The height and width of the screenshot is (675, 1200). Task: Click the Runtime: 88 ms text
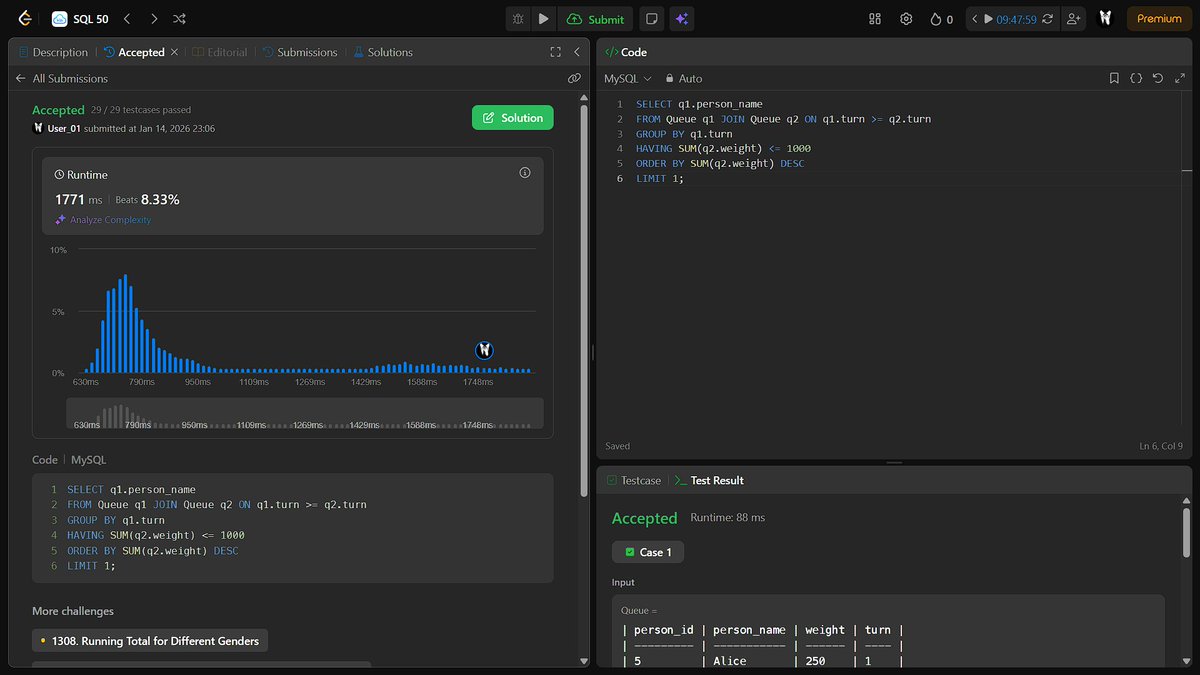[727, 518]
